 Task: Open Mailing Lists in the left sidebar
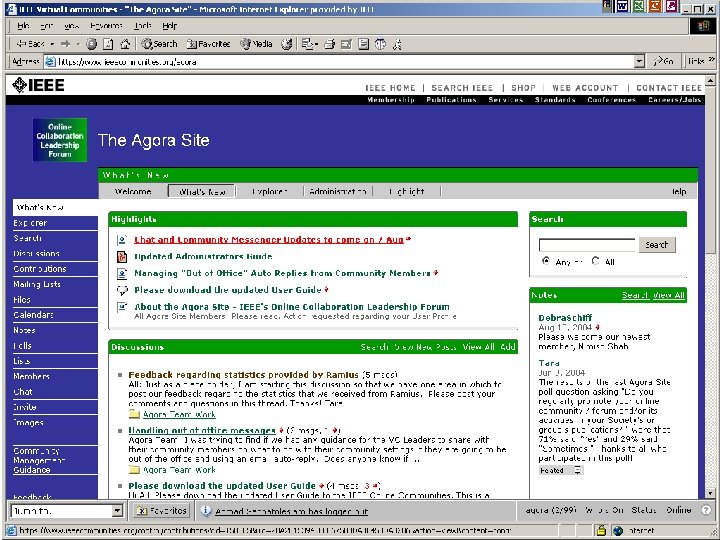click(37, 284)
